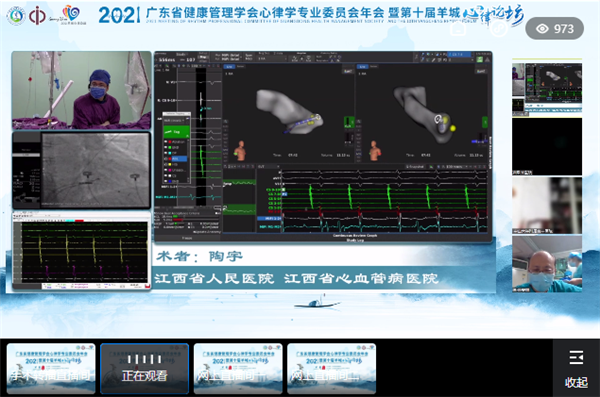Toggle eye visibility of red Ablation row
This screenshot has height=397, width=600.
[166, 142]
